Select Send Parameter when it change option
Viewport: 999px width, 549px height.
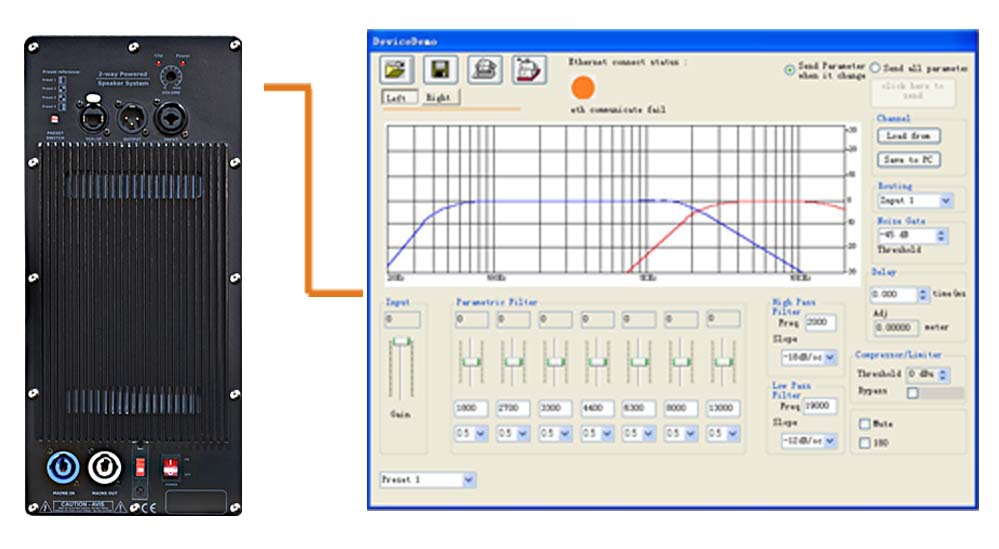pos(789,70)
